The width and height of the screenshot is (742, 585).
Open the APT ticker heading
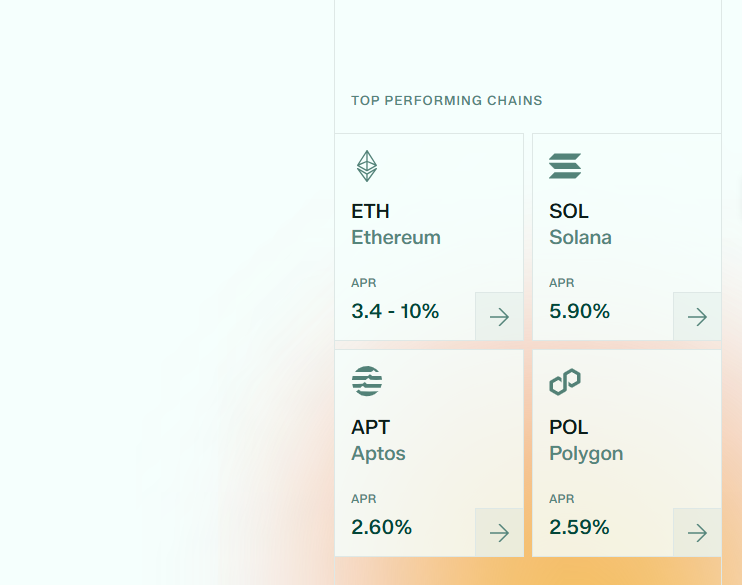point(370,427)
